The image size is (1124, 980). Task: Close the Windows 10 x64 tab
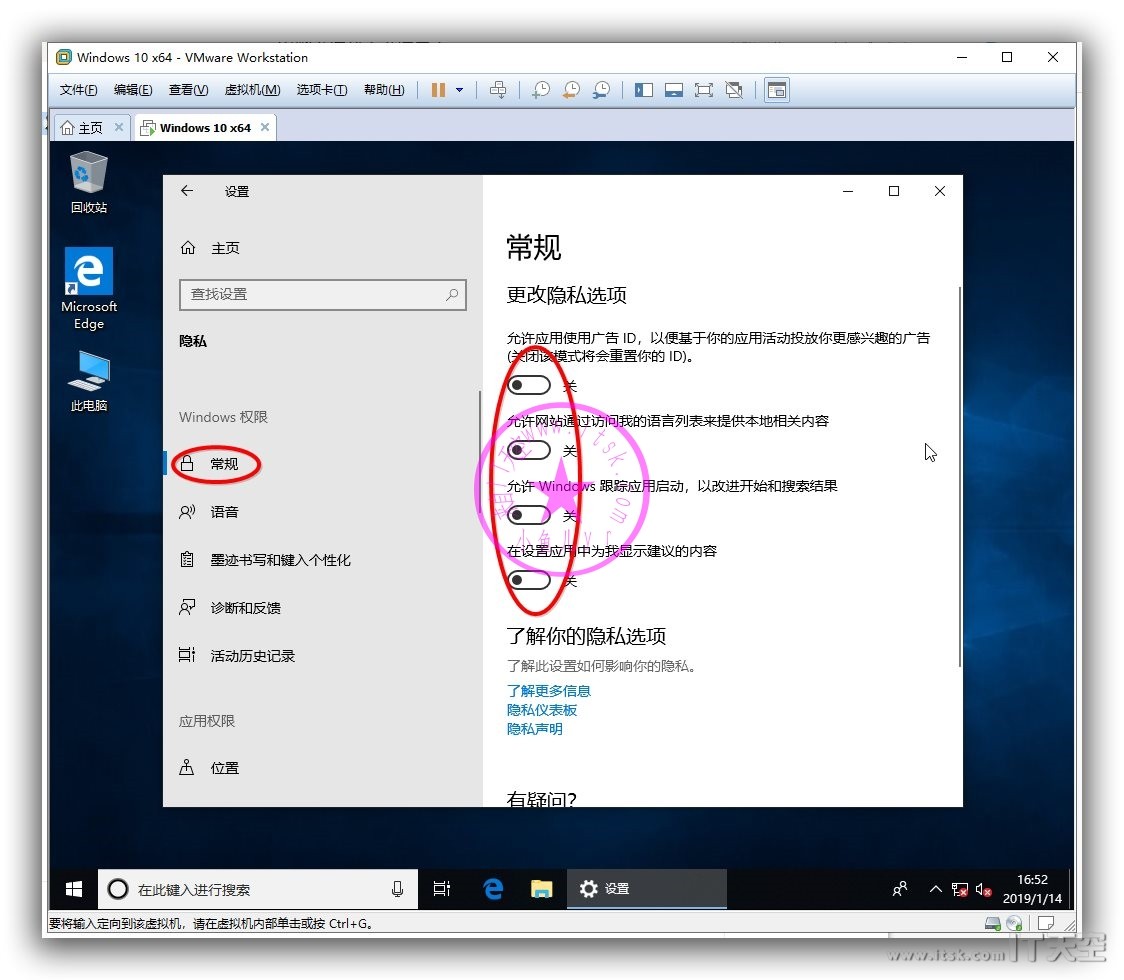coord(265,127)
